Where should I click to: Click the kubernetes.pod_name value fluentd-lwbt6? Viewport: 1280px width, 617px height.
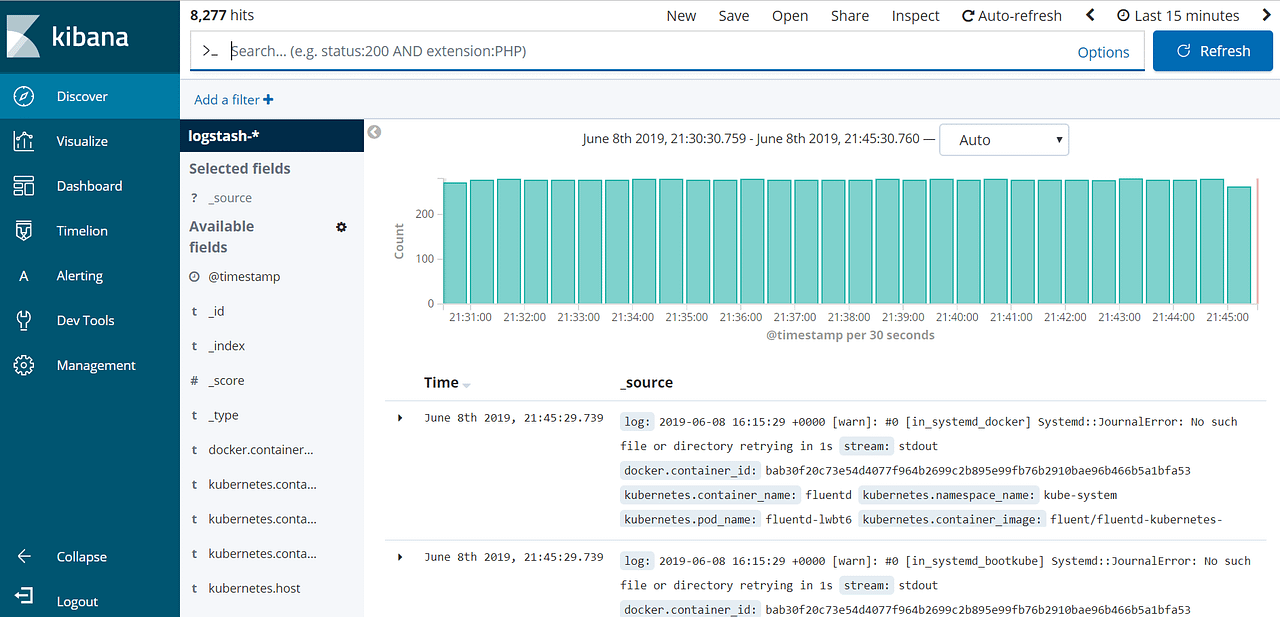(808, 520)
